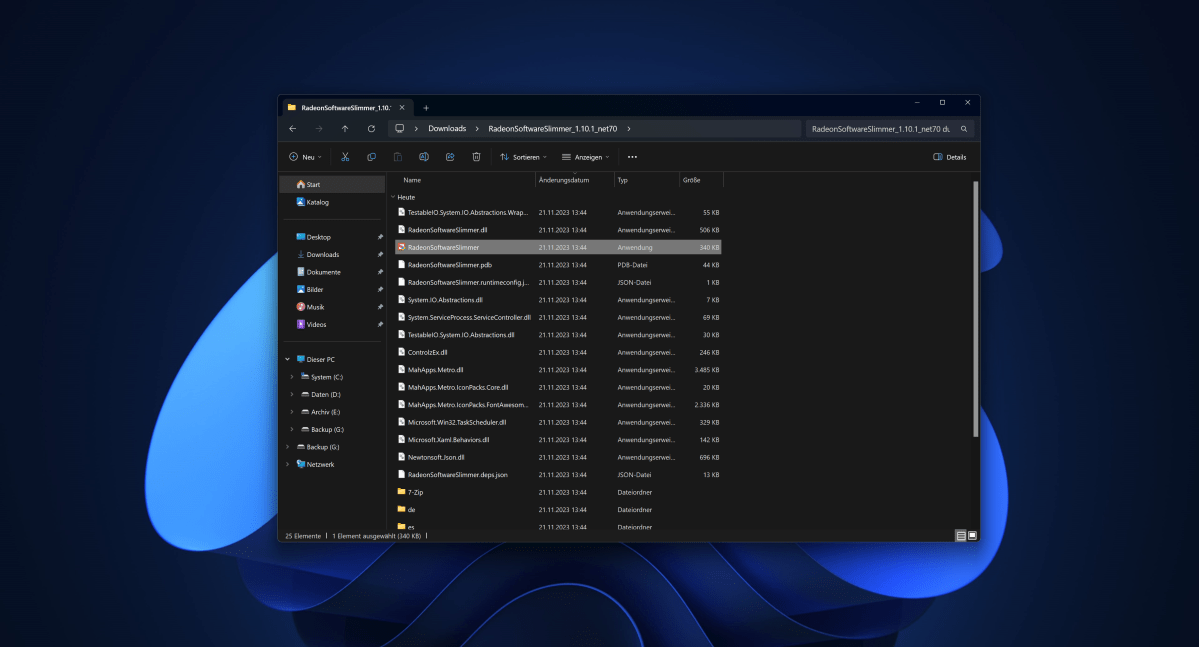Image resolution: width=1199 pixels, height=647 pixels.
Task: Click the 7-Zip folder icon
Action: pyautogui.click(x=401, y=492)
